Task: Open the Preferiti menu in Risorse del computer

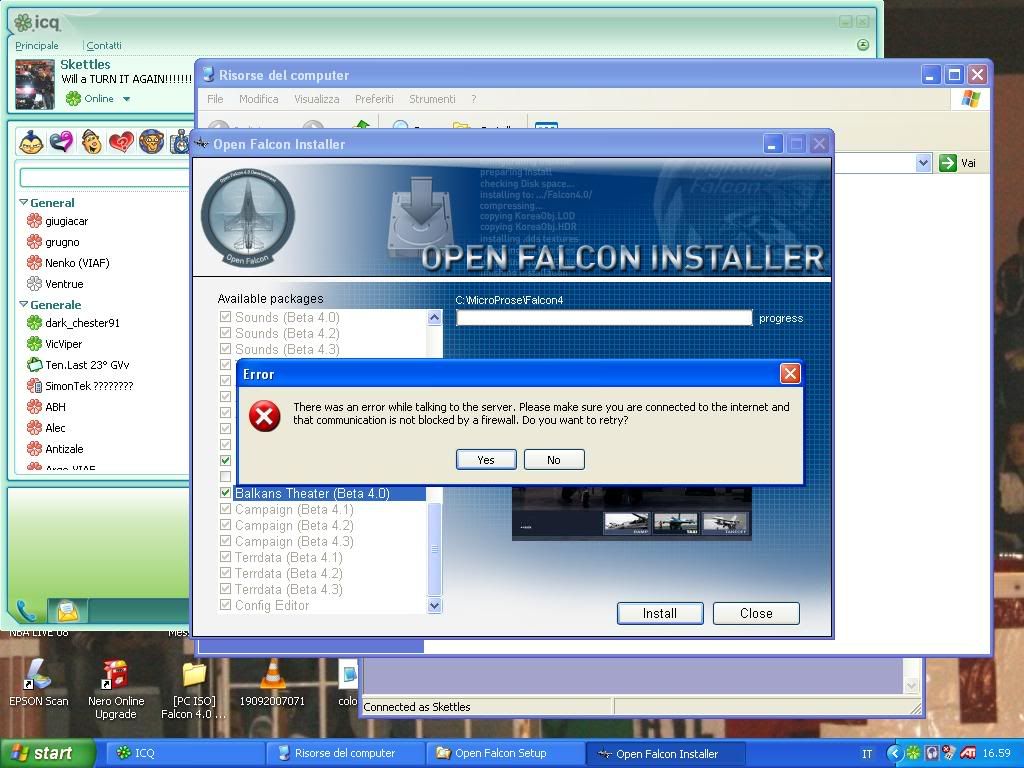Action: click(x=374, y=99)
